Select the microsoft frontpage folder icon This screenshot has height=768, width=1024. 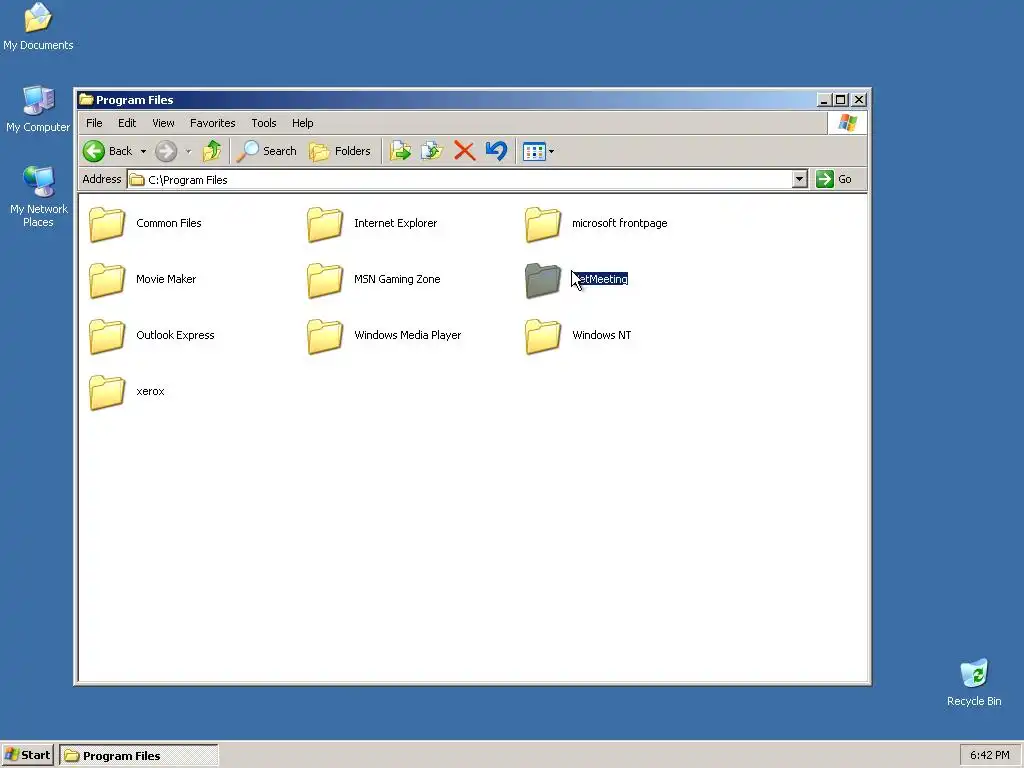(543, 224)
